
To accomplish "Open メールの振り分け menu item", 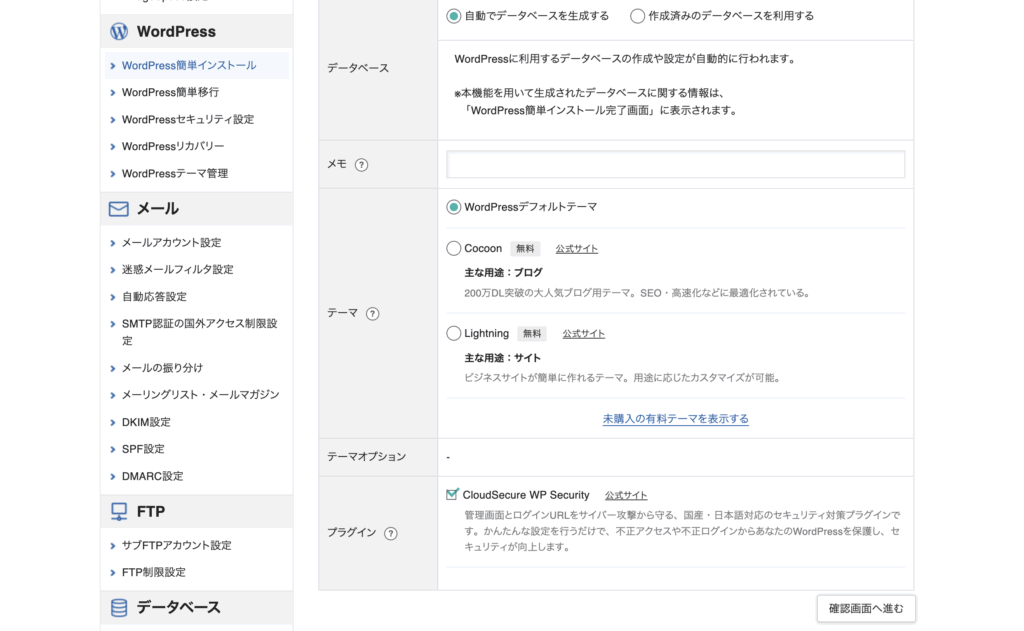I will point(163,368).
